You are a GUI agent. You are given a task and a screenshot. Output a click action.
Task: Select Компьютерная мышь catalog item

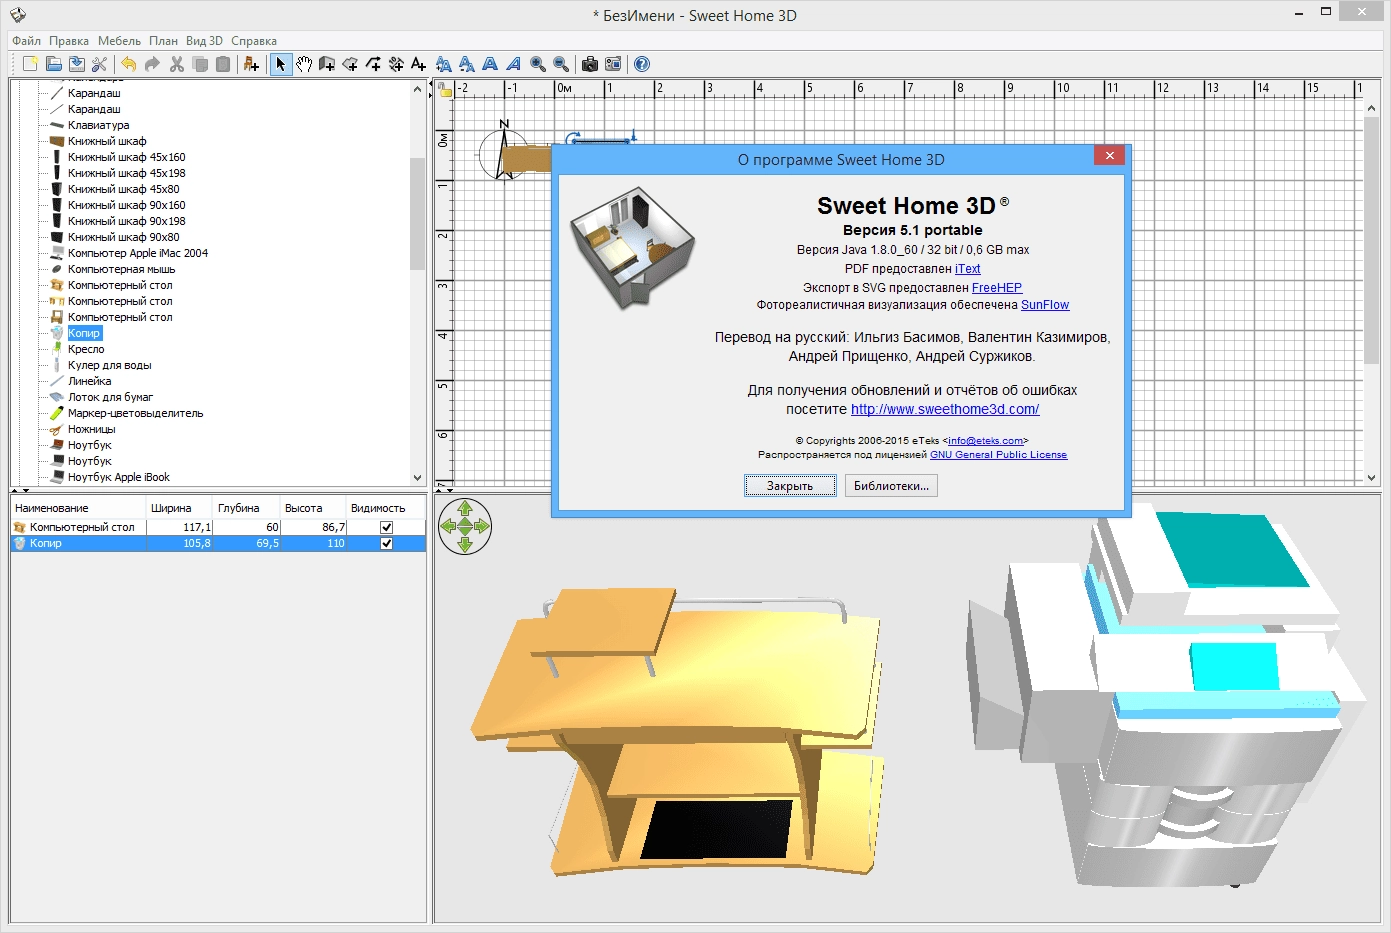(121, 269)
